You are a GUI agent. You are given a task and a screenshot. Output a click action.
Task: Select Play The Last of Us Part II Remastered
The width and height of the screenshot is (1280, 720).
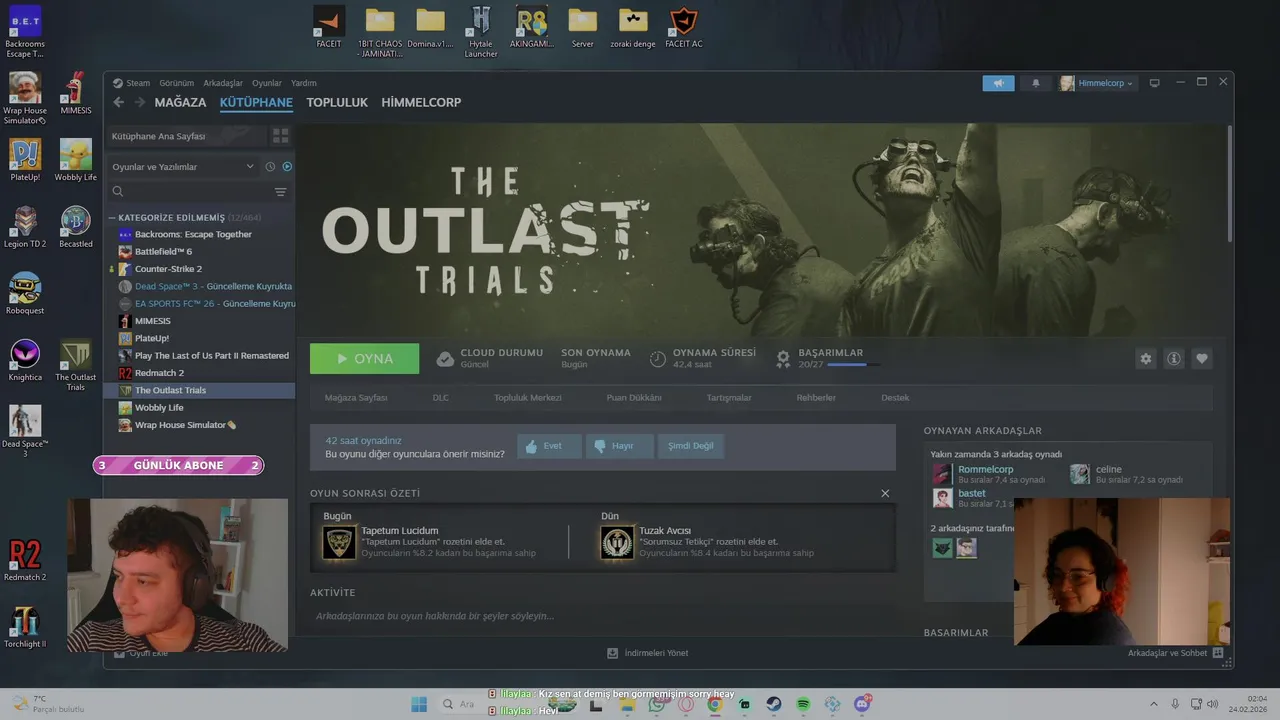tap(200, 355)
